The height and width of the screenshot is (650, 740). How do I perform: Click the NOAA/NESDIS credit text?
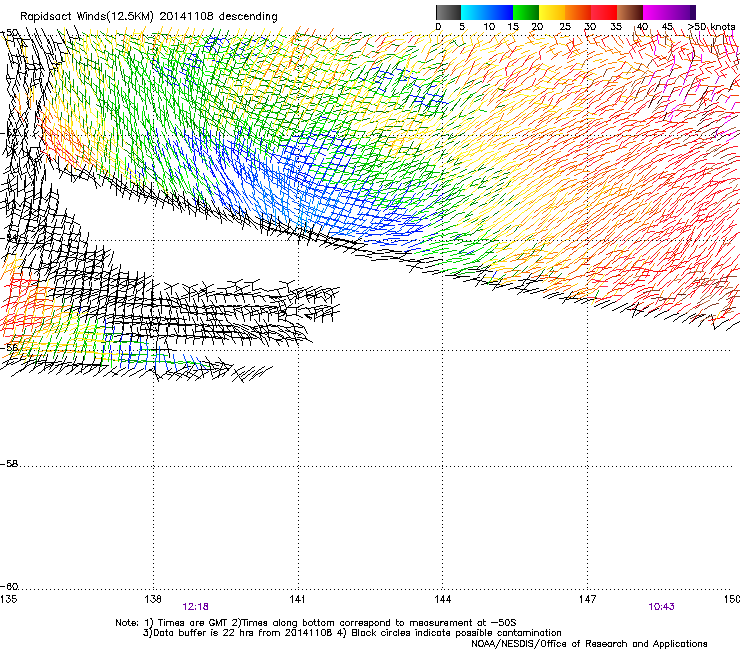[x=589, y=644]
